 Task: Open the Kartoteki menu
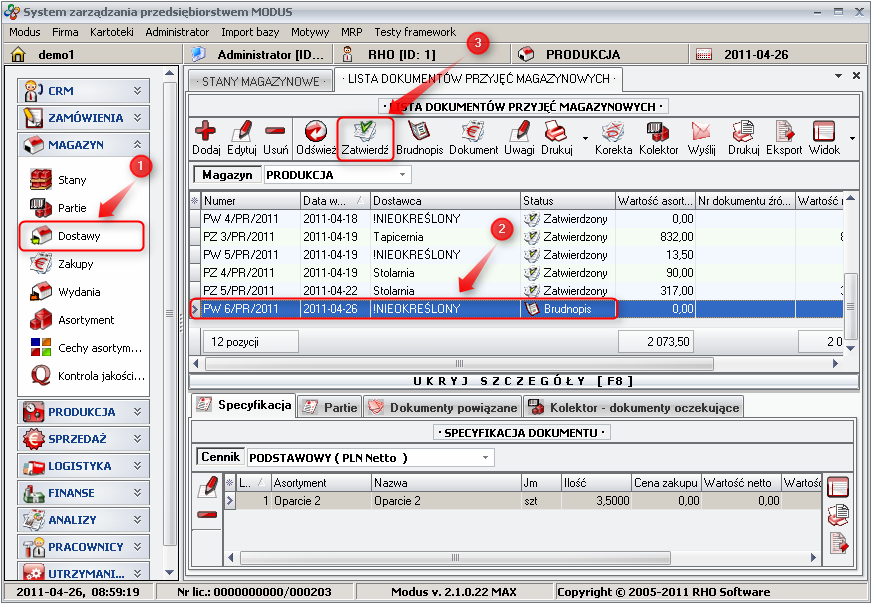111,32
